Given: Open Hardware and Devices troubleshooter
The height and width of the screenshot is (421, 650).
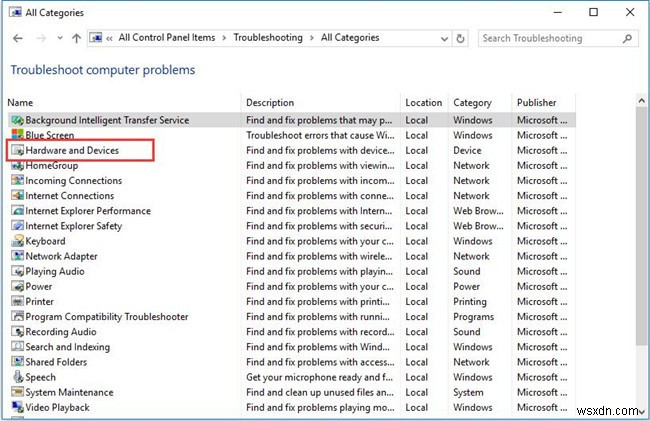Looking at the screenshot, I should click(72, 150).
